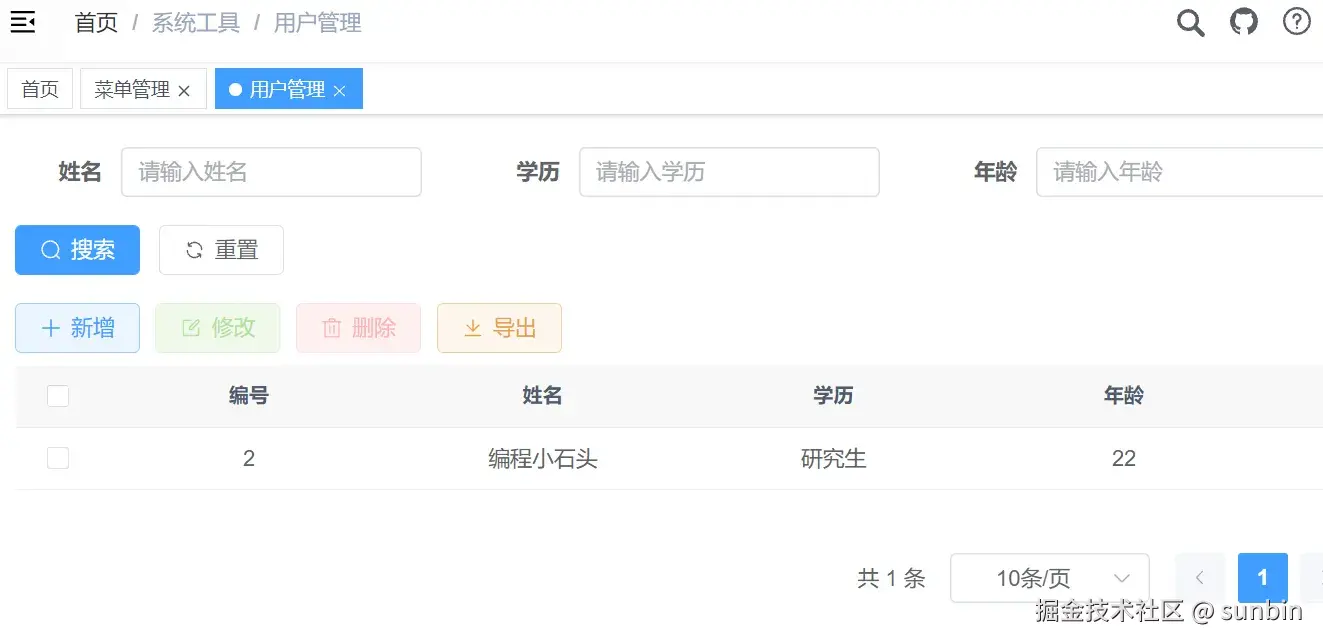Expand the 10条/页 page size dropdown
1323x644 pixels.
[x=1050, y=578]
